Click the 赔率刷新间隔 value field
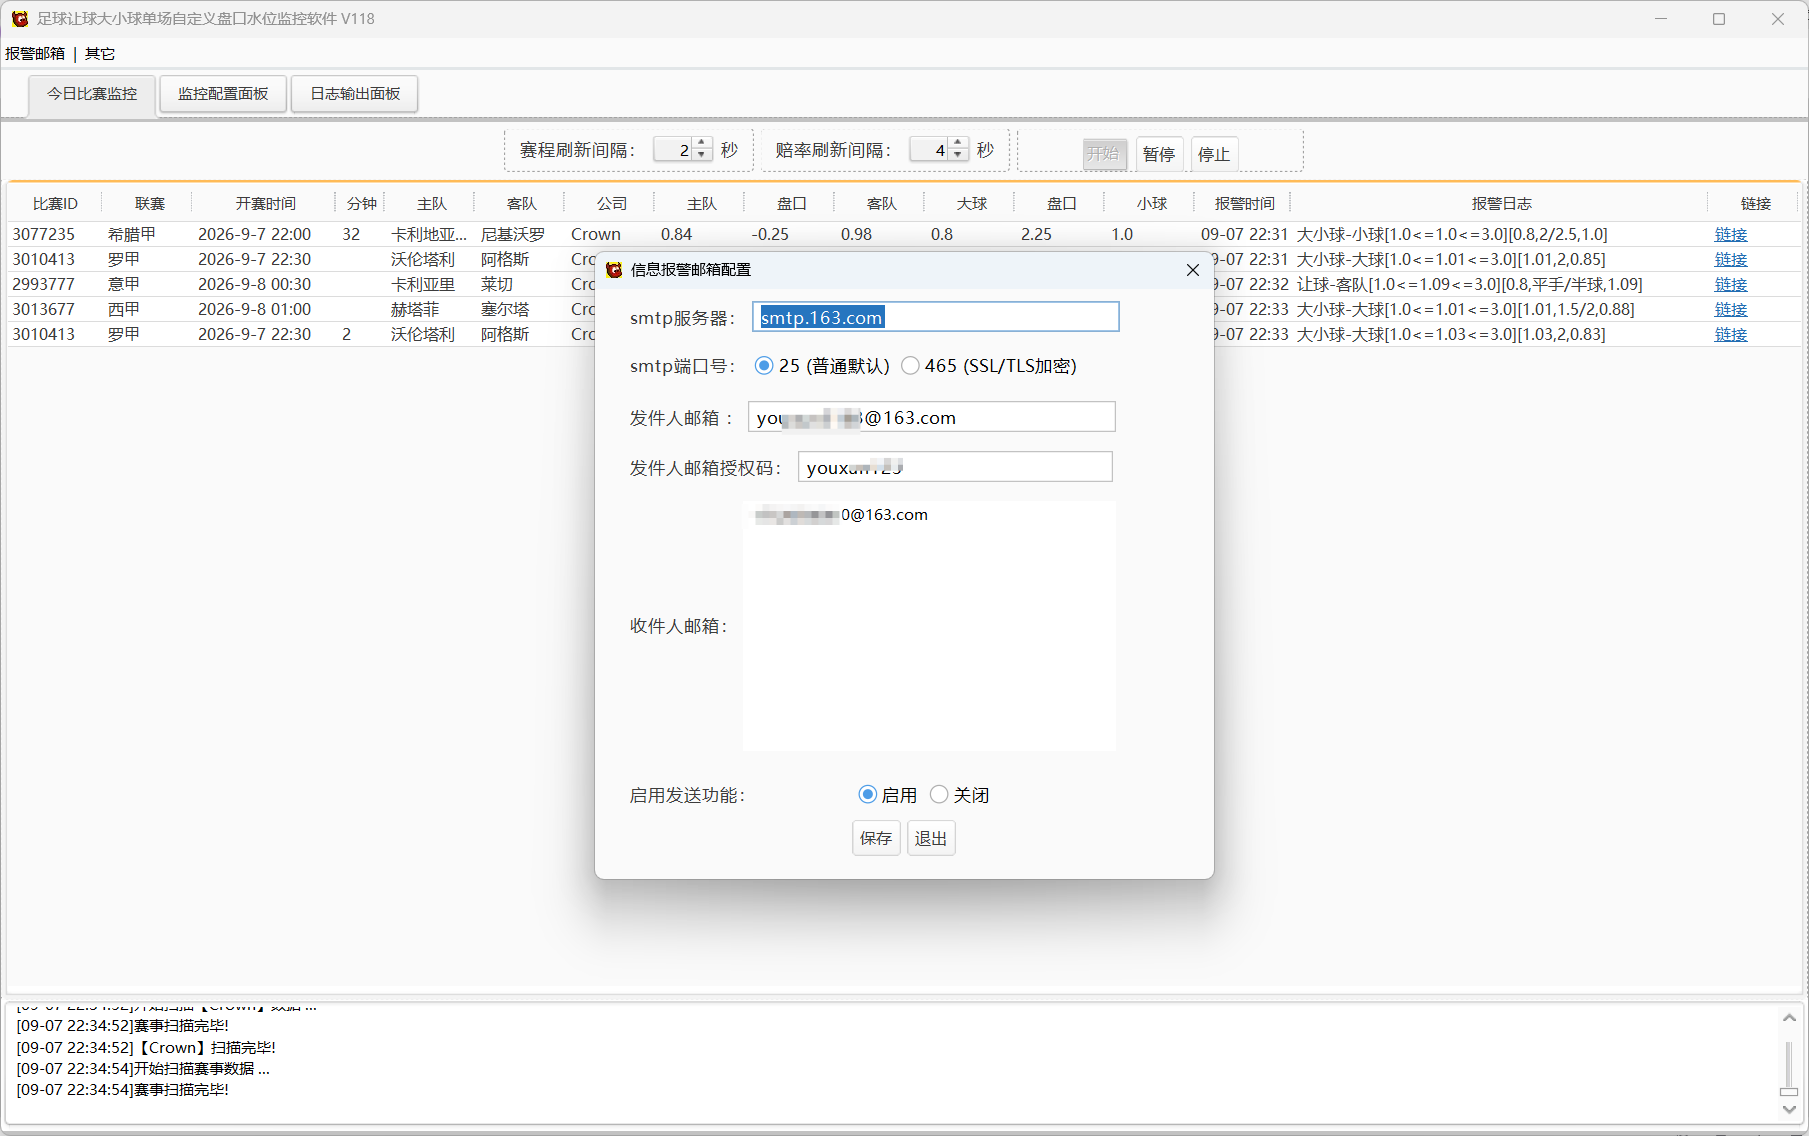This screenshot has height=1136, width=1809. point(930,150)
